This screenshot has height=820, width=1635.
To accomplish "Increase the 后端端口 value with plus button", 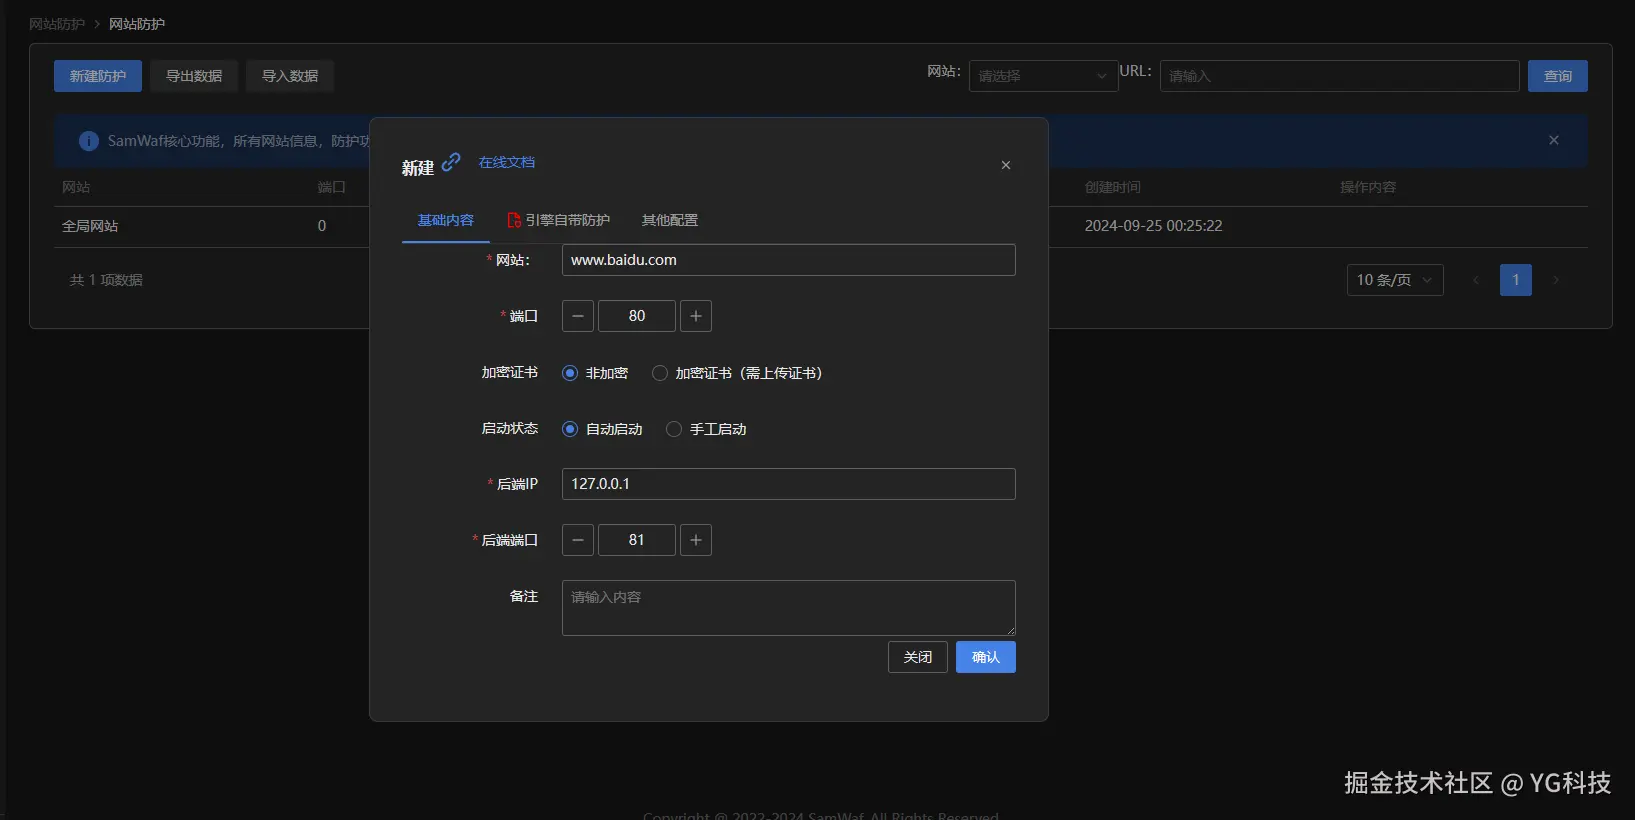I will (696, 540).
